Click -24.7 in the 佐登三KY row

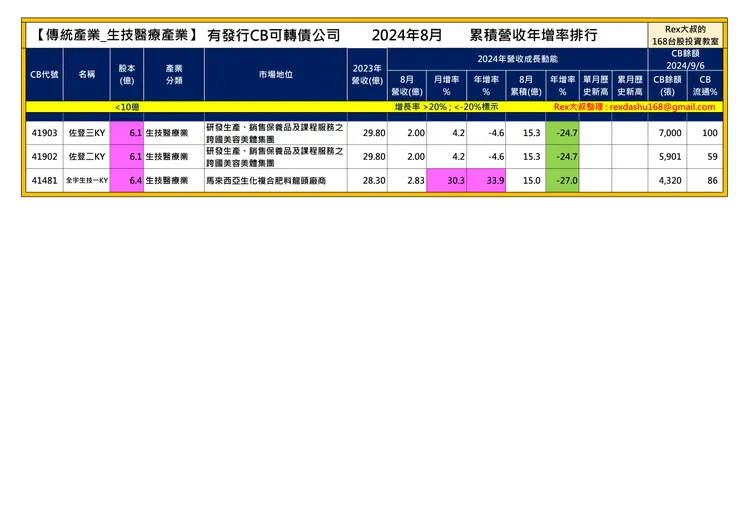(562, 133)
